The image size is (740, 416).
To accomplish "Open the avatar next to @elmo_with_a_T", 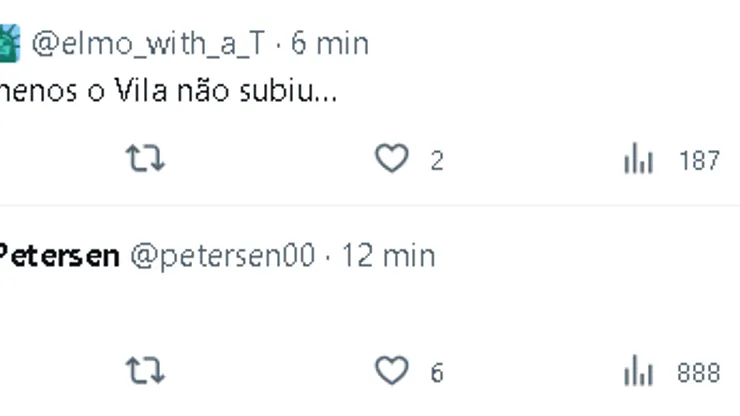I will tap(8, 43).
